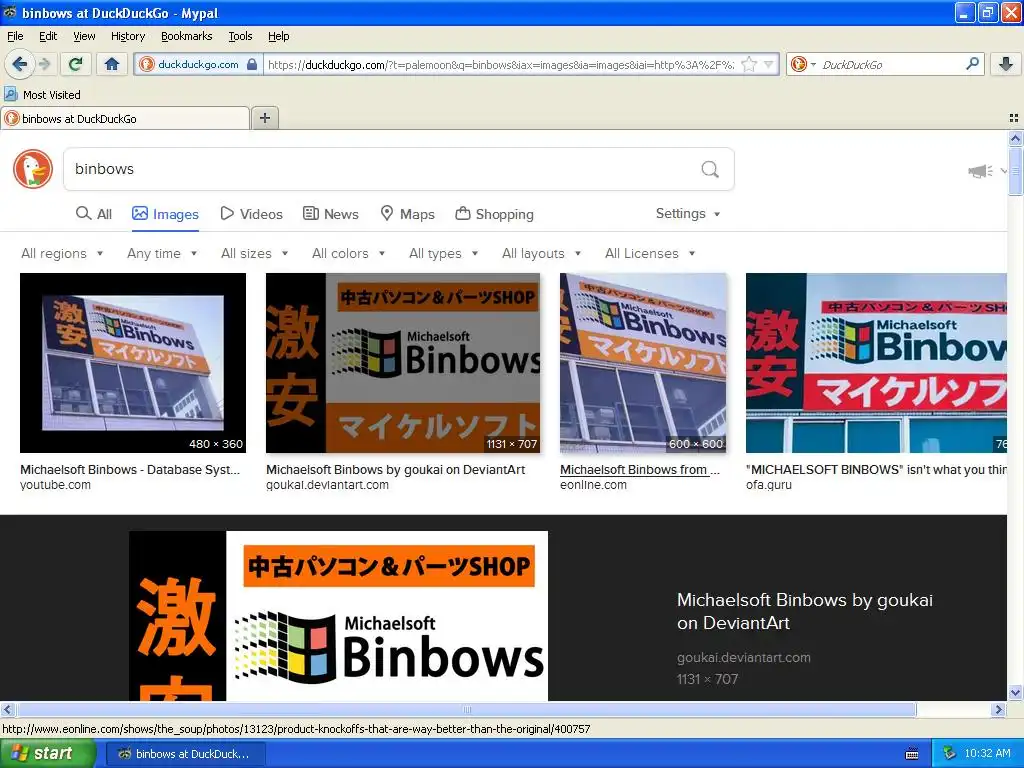This screenshot has height=768, width=1024.
Task: Click the Forward arrow button
Action: 44,64
